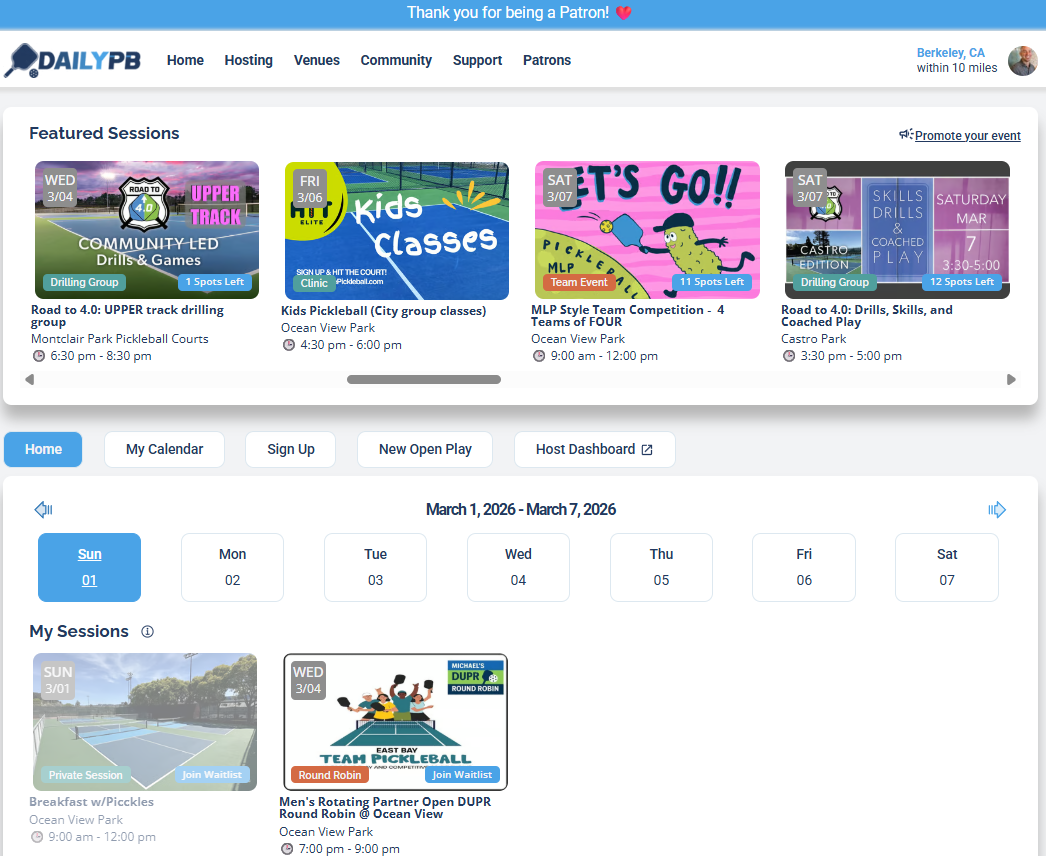Click the heart icon in Patron banner
This screenshot has width=1046, height=856.
tap(624, 13)
